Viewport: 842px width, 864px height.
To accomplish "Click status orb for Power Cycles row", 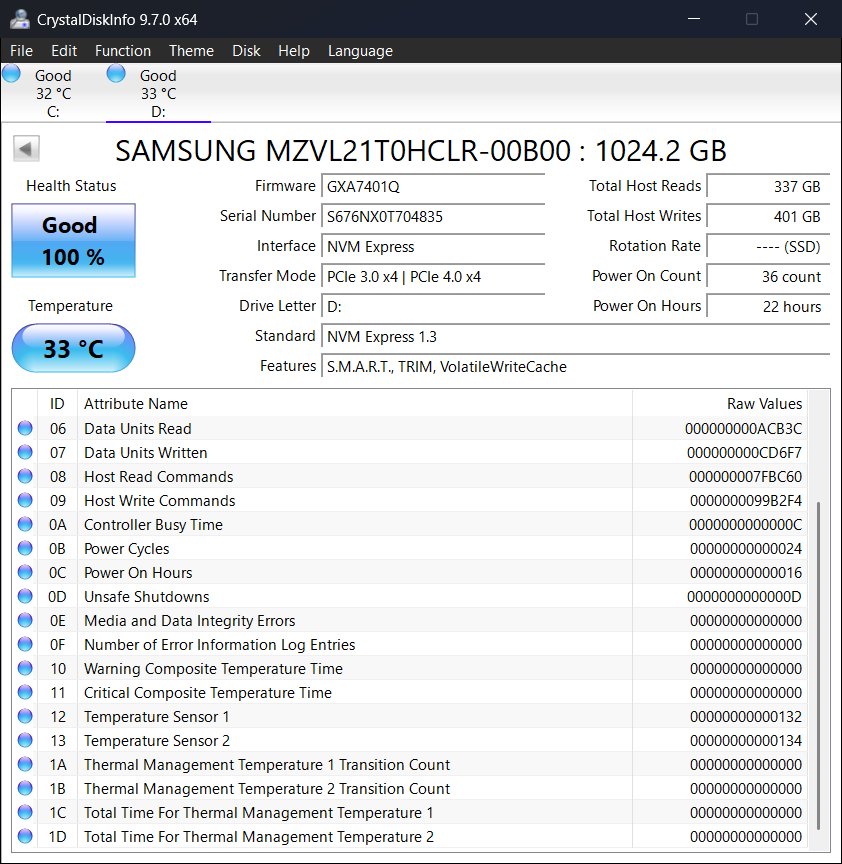I will point(25,549).
